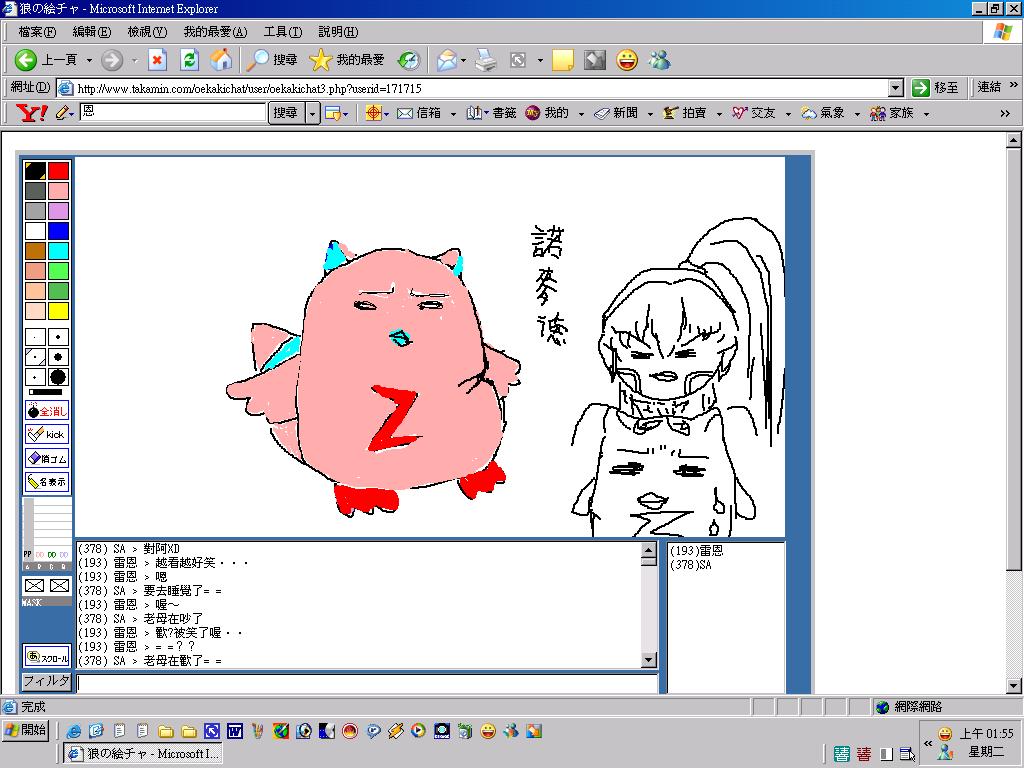Click the スクロール scroll icon
1024x768 pixels.
47,657
